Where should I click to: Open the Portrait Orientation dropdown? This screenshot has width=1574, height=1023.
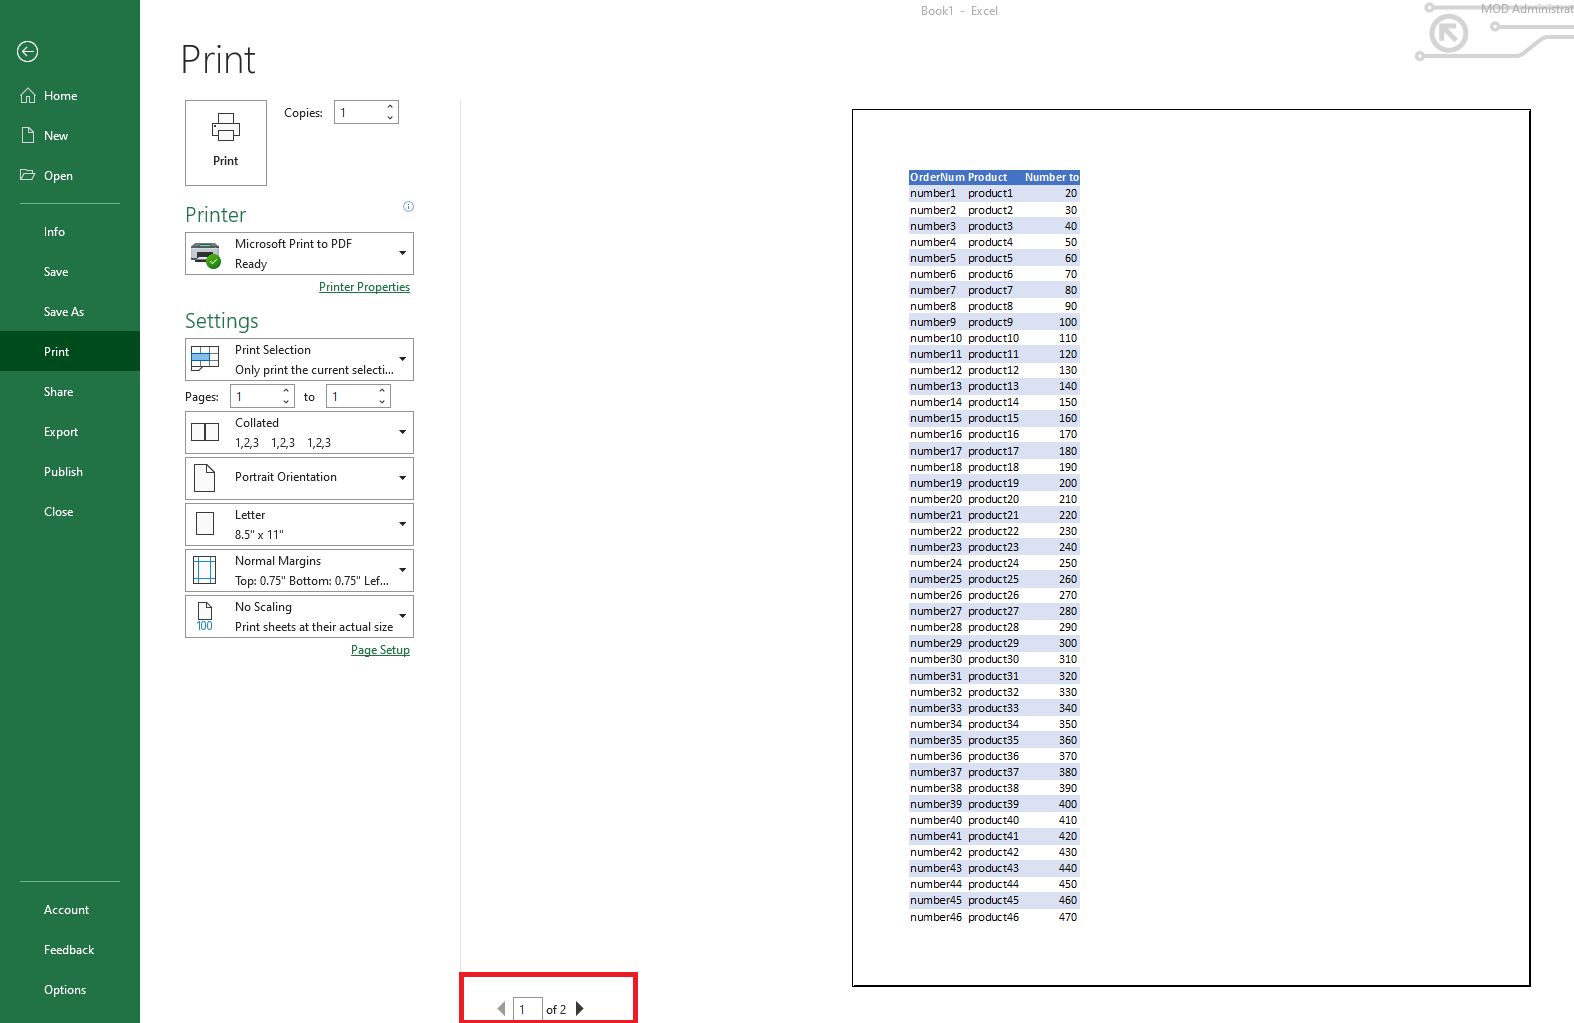click(299, 478)
